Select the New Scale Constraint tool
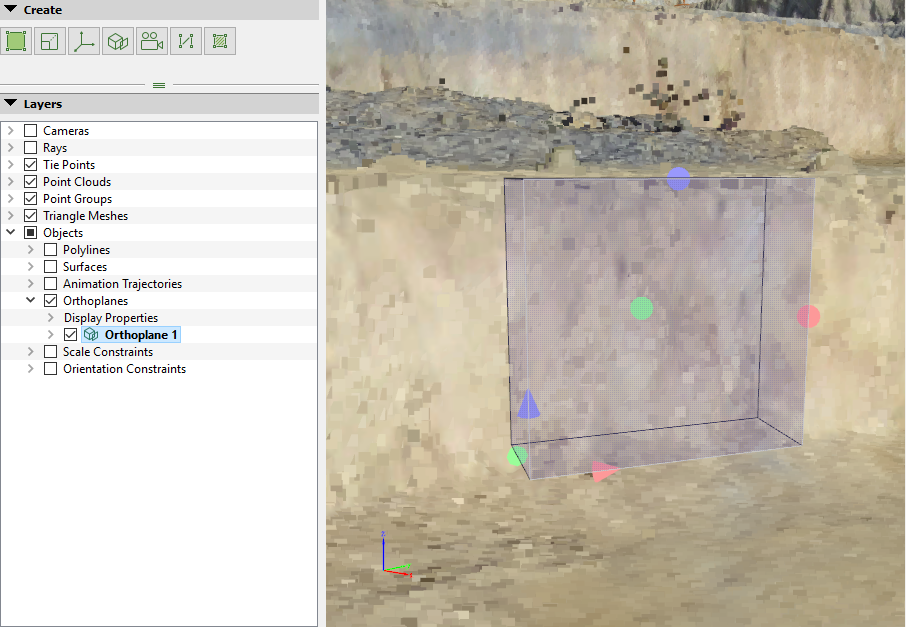The image size is (906, 627). [50, 41]
